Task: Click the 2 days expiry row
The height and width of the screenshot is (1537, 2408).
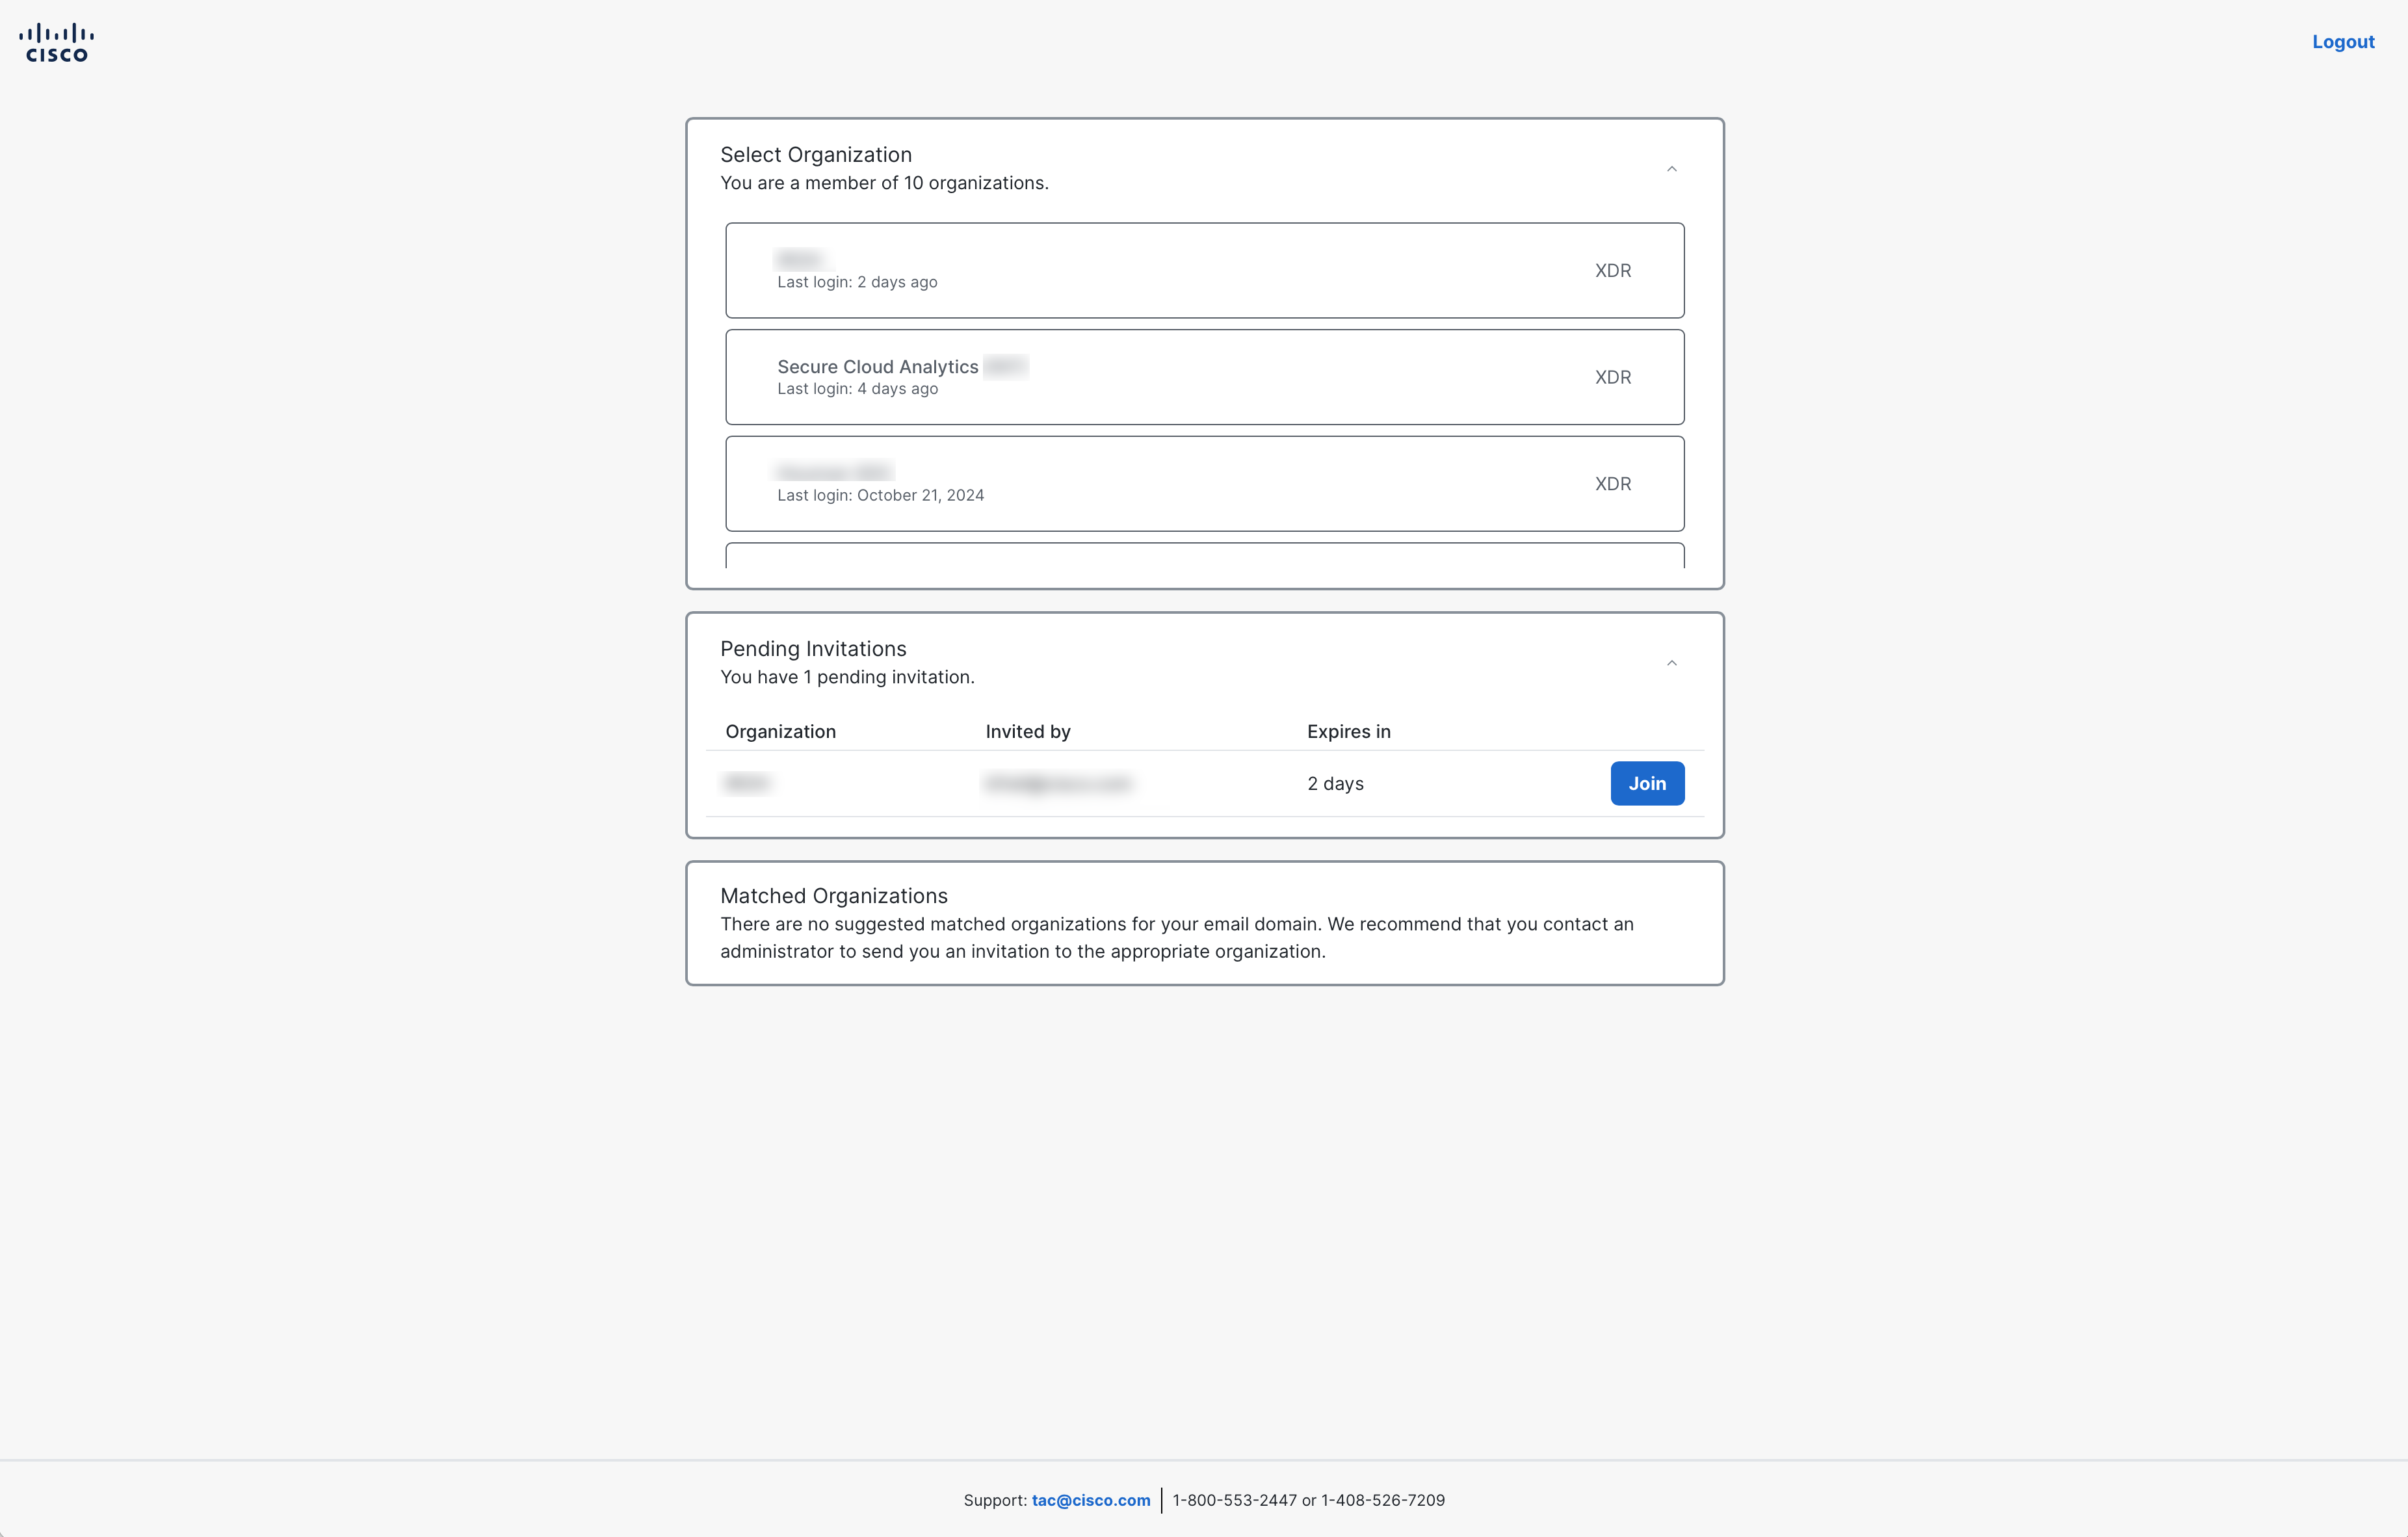Action: (1335, 784)
